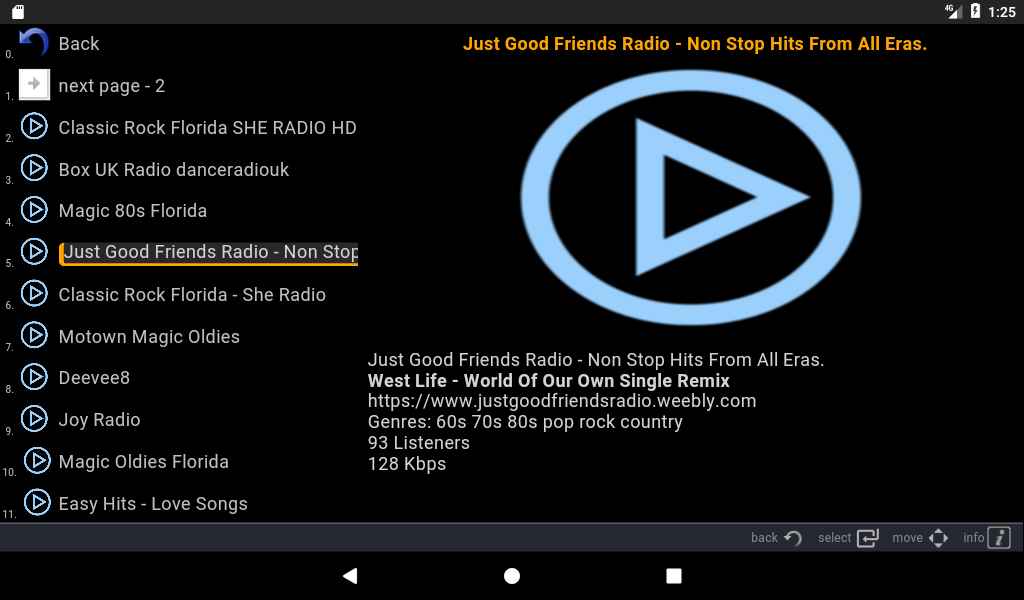Screen dimensions: 1024x600
Task: Click the back undo icon in bottom bar
Action: 793,538
